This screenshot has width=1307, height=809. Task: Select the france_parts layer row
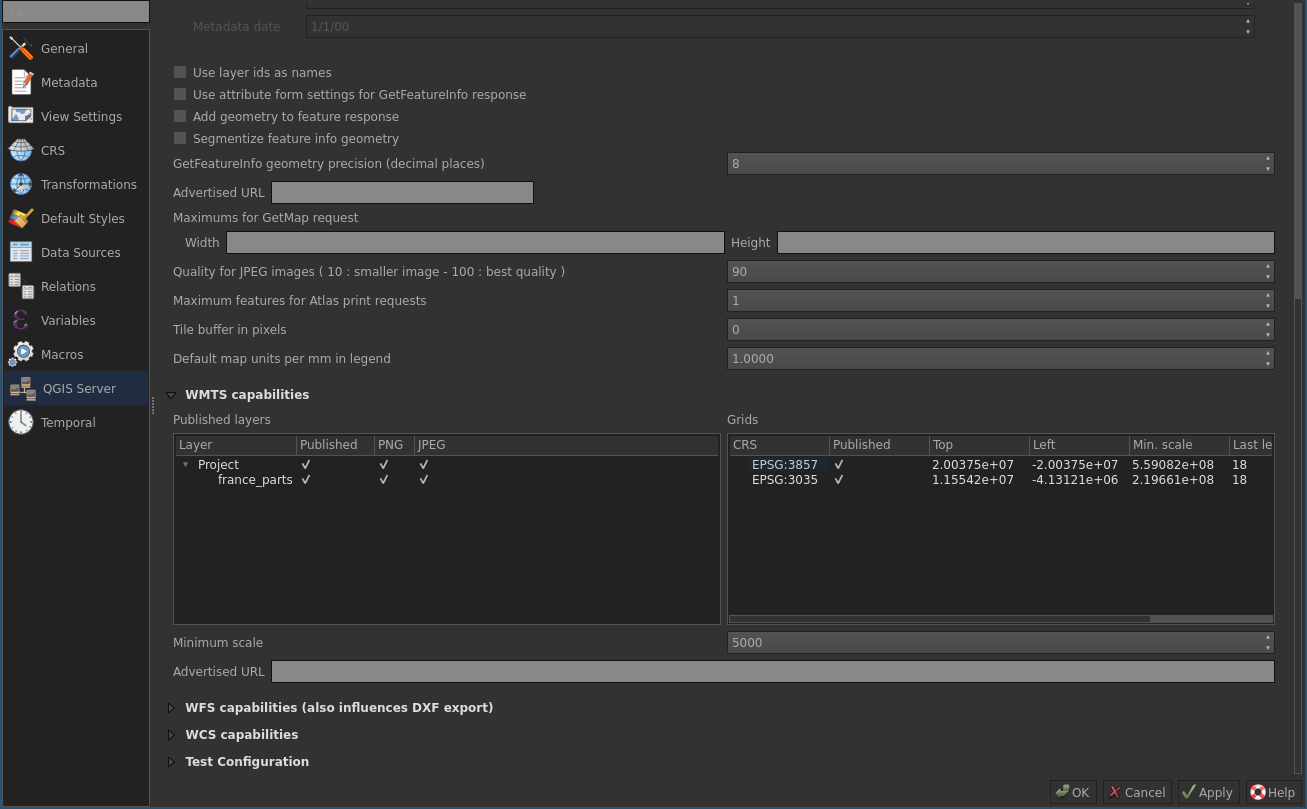[x=255, y=479]
